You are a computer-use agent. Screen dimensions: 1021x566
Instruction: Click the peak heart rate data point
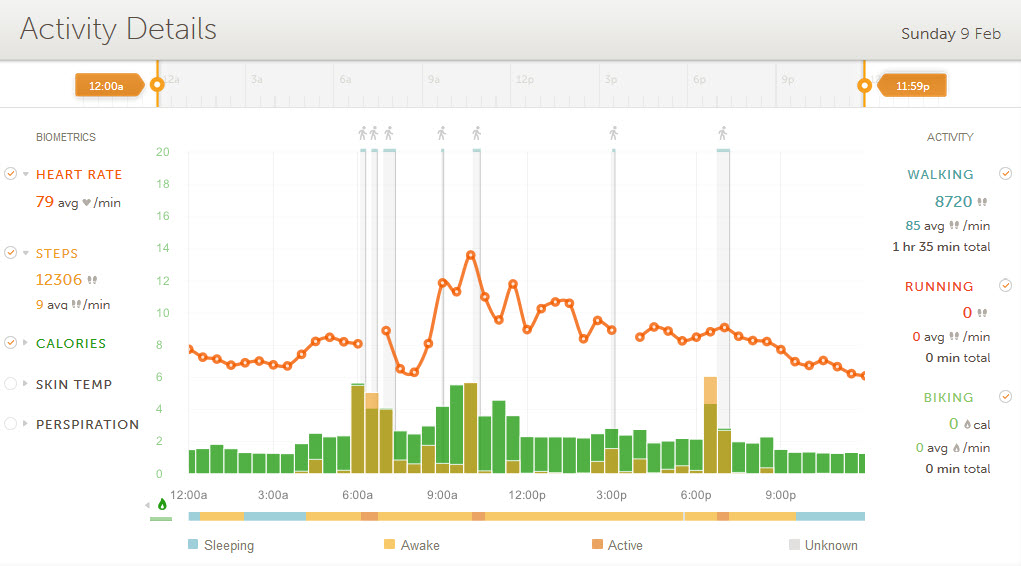[x=470, y=255]
